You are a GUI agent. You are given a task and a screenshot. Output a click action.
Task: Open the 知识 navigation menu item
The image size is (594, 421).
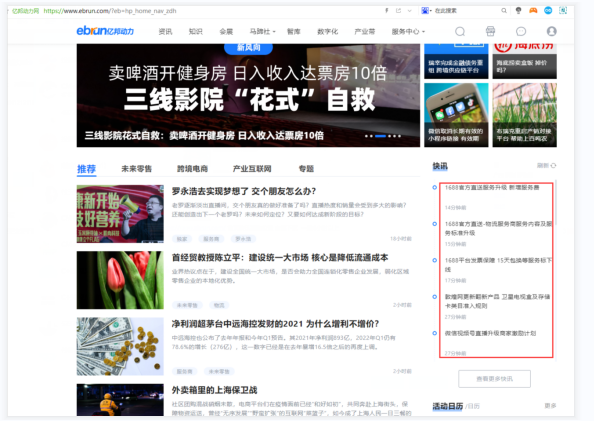point(195,31)
